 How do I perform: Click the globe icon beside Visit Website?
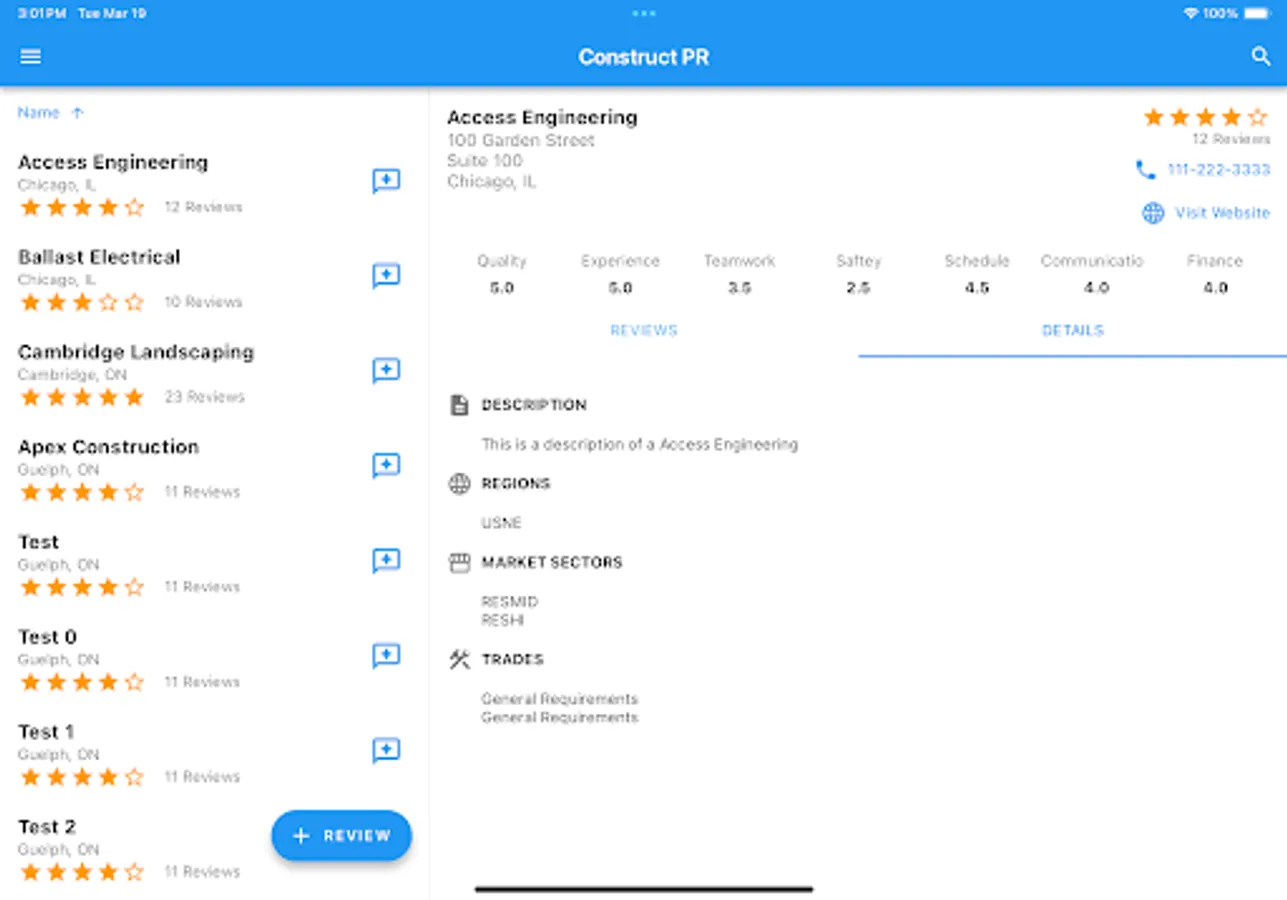click(x=1152, y=213)
